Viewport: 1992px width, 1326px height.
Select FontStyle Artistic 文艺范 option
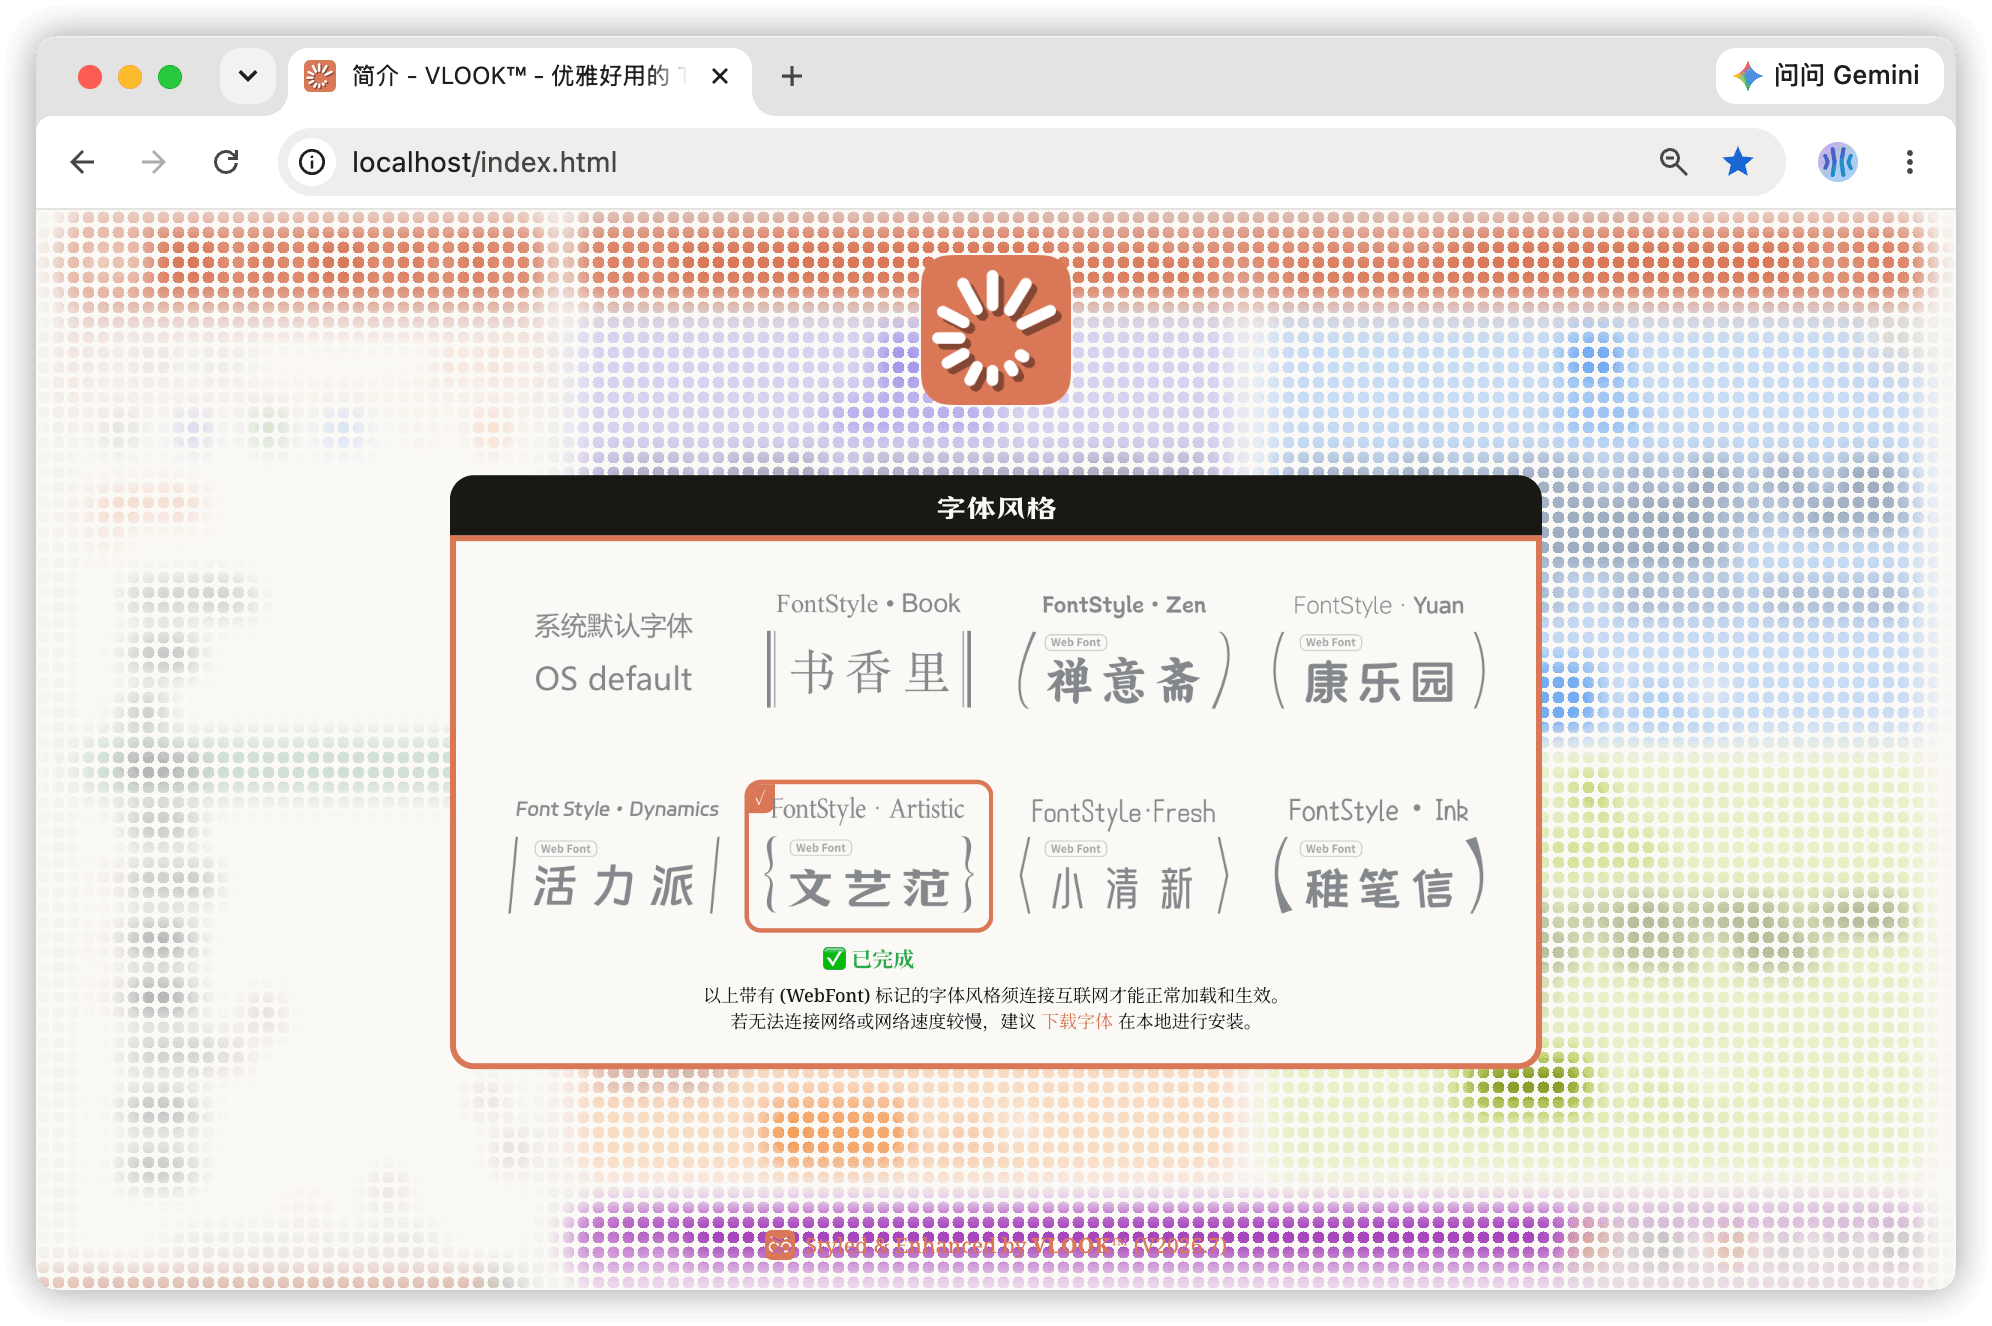[x=868, y=856]
